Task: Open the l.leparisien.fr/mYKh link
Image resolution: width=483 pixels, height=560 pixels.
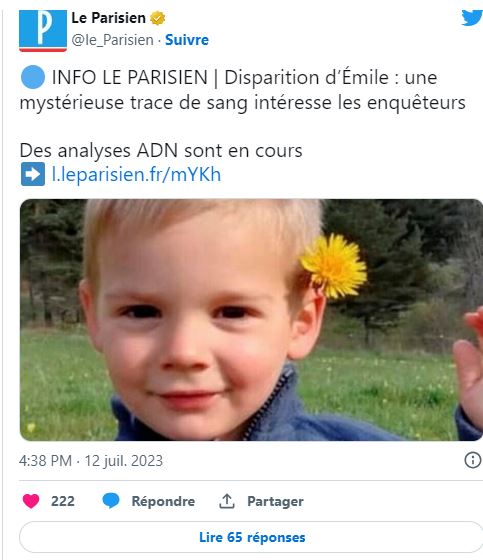Action: (x=136, y=175)
